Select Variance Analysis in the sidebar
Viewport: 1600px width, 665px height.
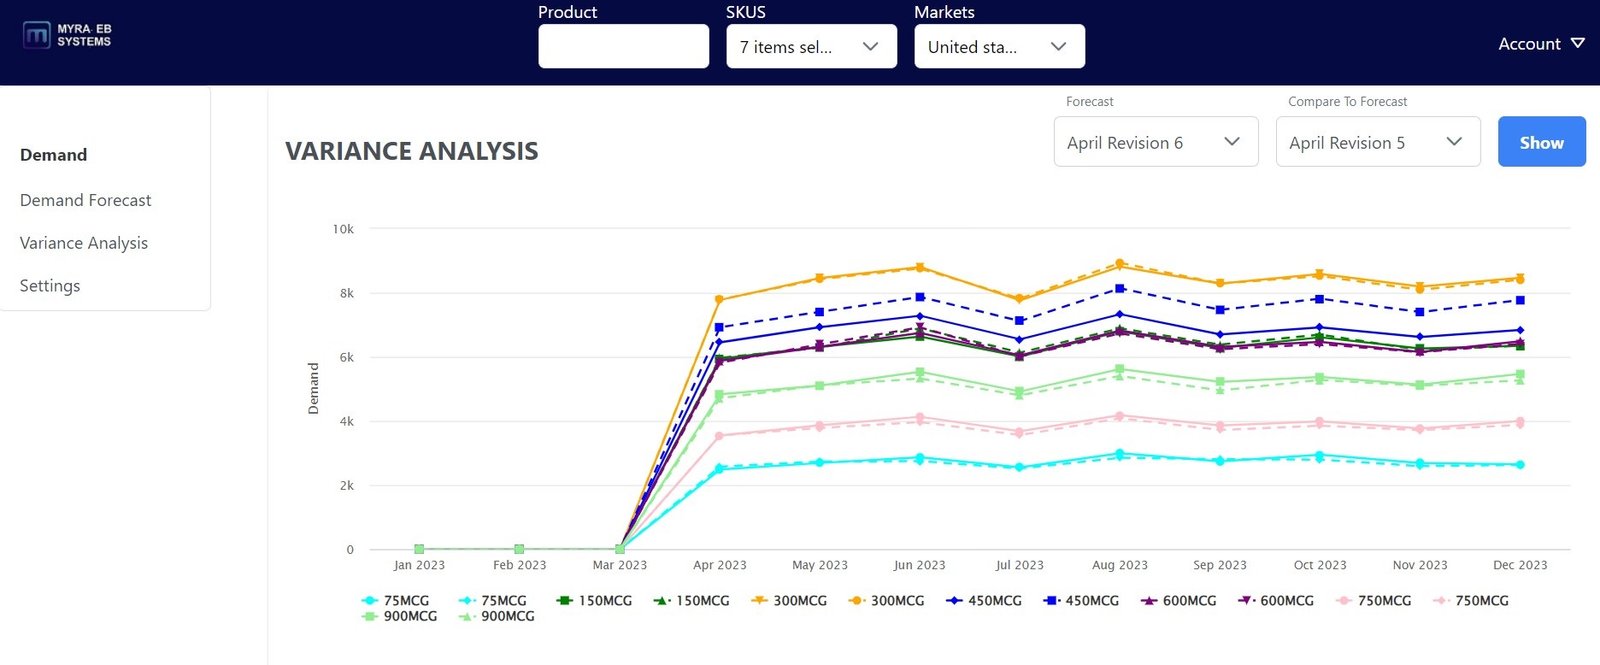84,243
